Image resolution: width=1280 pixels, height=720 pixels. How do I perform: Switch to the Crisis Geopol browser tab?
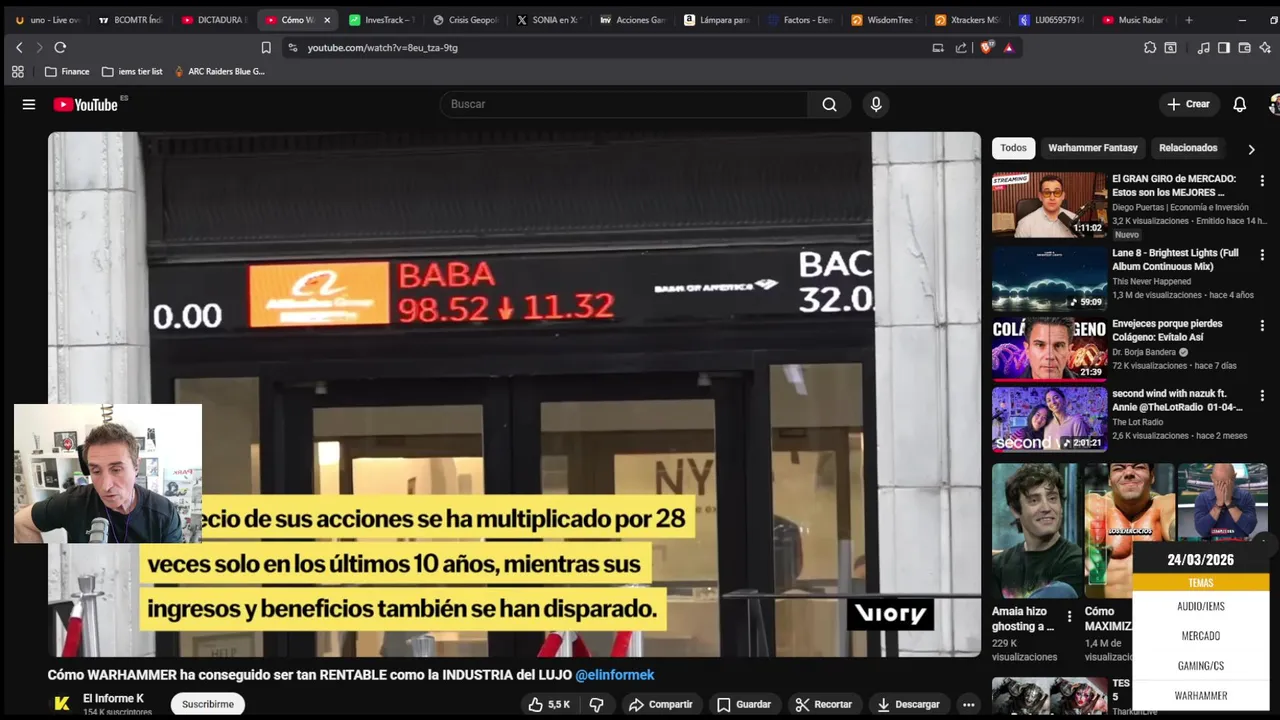pos(465,20)
